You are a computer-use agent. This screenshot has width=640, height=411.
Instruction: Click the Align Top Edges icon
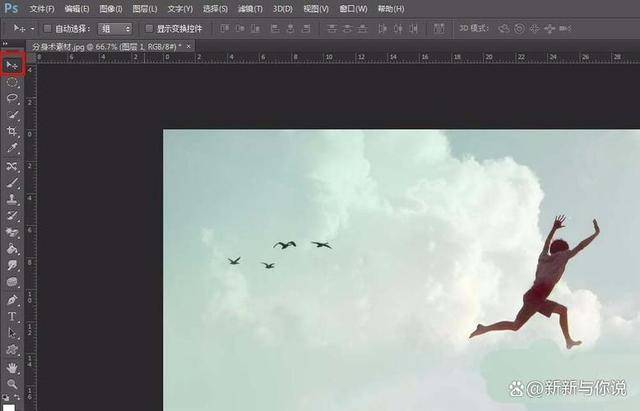click(x=224, y=29)
